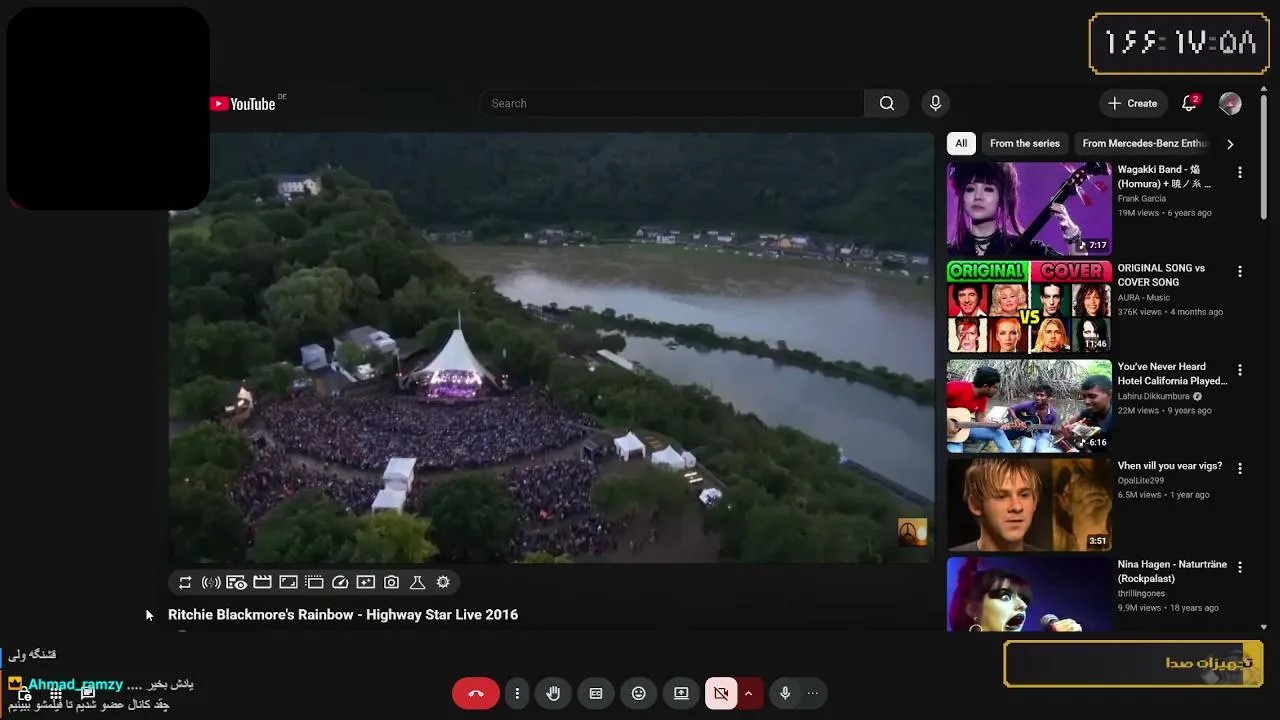This screenshot has width=1280, height=720.
Task: Toggle the loop video tool icon
Action: pos(185,582)
